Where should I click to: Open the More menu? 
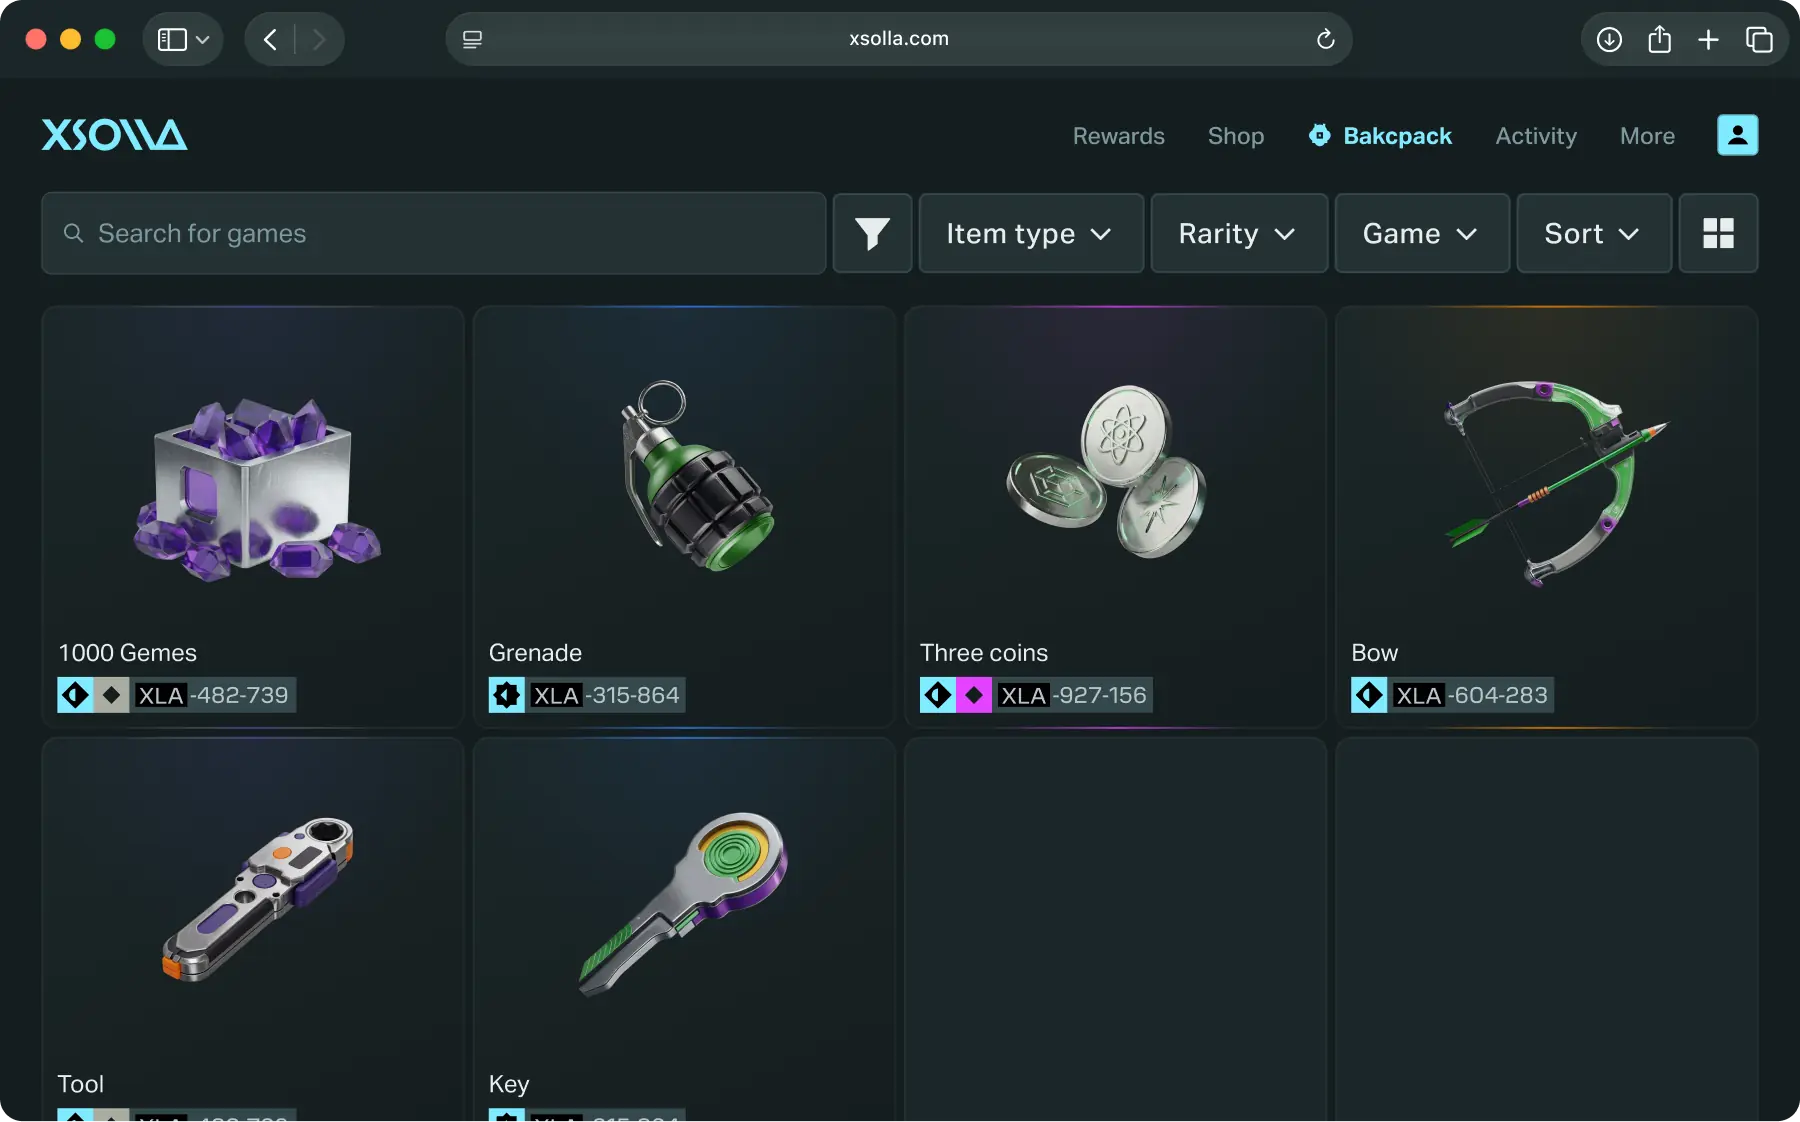tap(1647, 136)
